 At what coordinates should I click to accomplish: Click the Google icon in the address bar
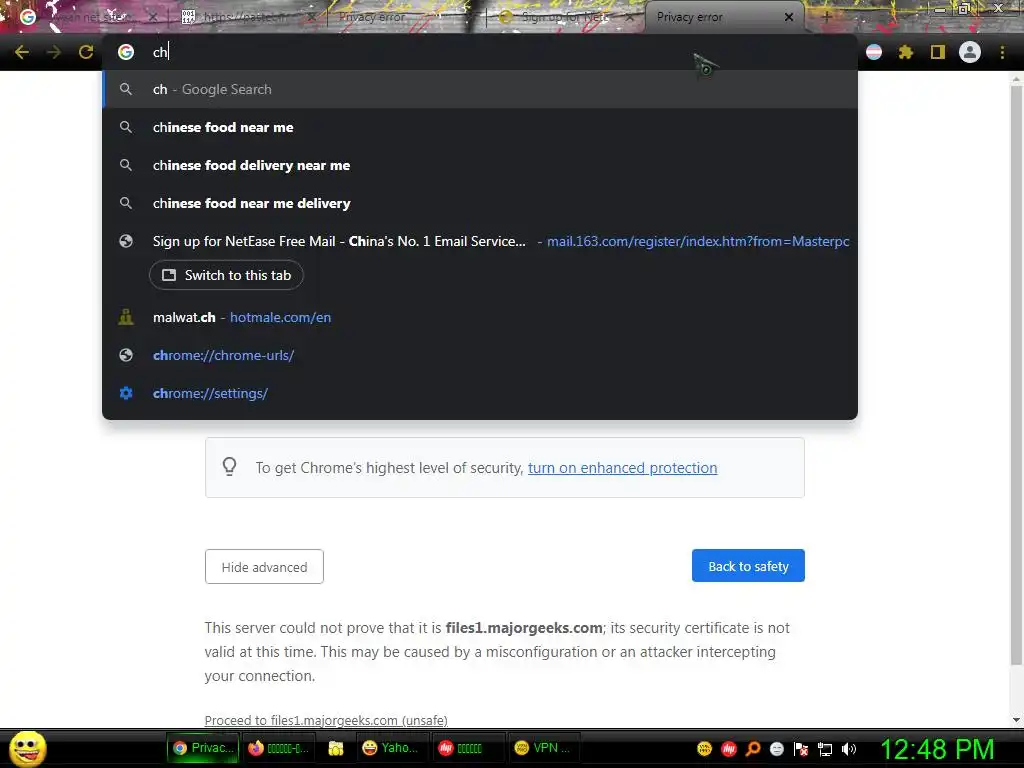pyautogui.click(x=126, y=52)
